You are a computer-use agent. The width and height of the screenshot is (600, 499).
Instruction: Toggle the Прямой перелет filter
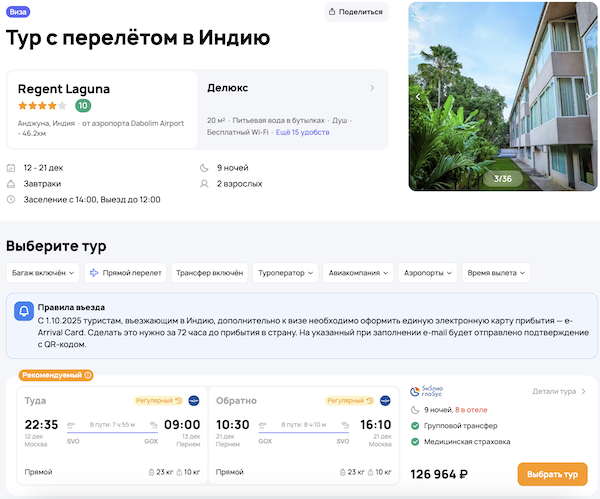click(x=124, y=272)
